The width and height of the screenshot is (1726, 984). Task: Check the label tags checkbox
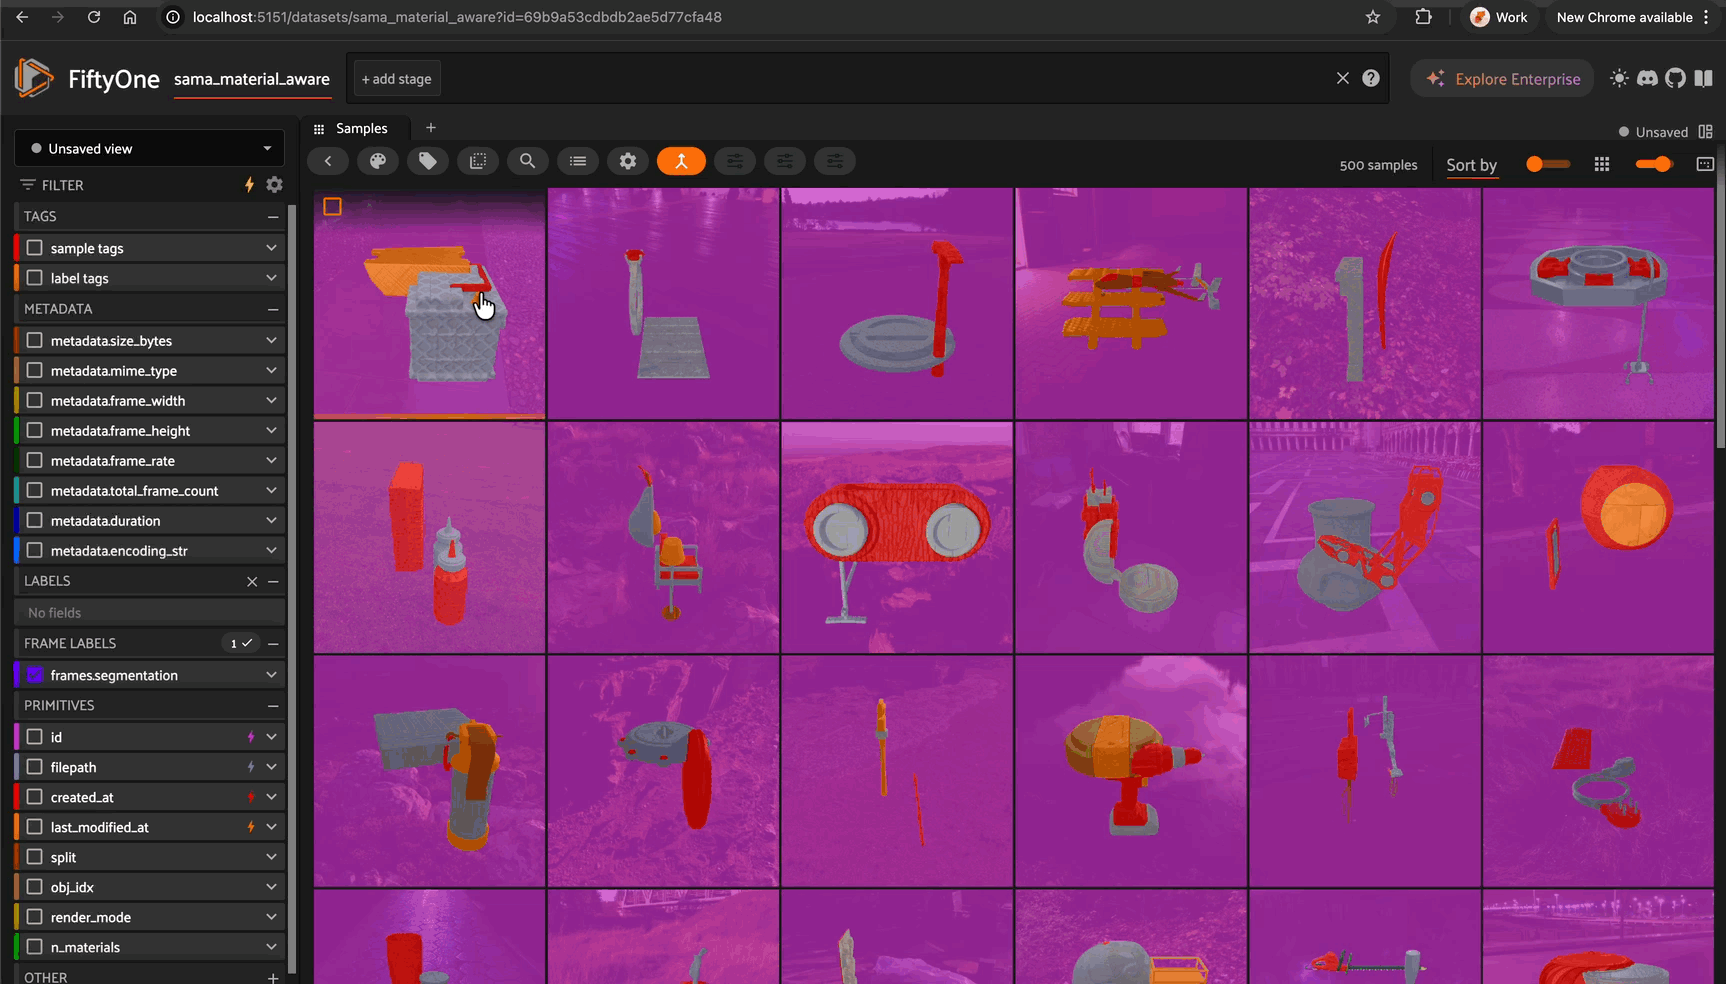pyautogui.click(x=35, y=278)
